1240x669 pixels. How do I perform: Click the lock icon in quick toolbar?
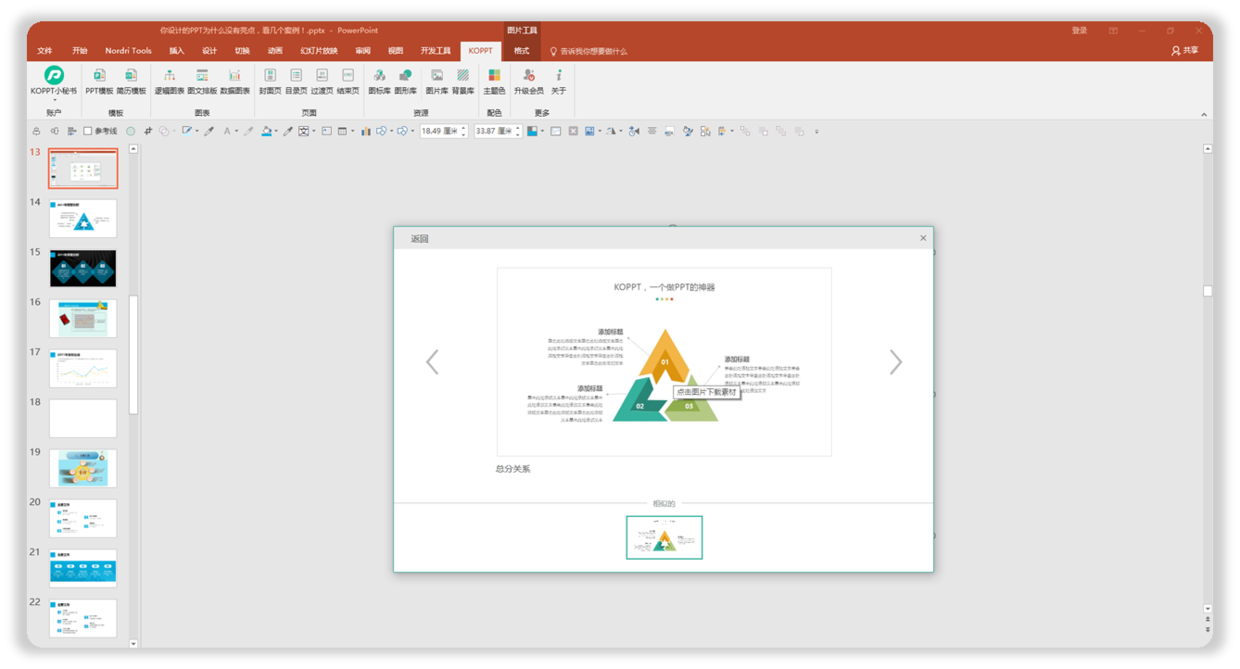click(37, 131)
